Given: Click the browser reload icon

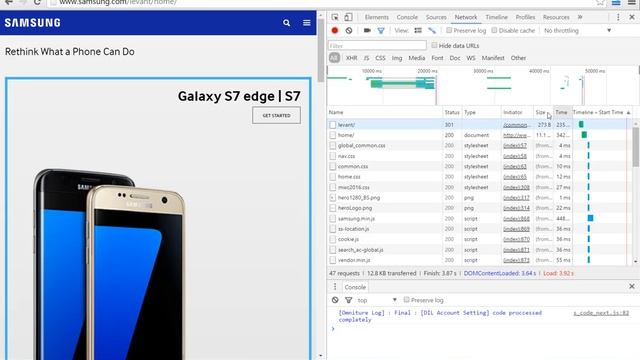Looking at the screenshot, I should [37, 2].
